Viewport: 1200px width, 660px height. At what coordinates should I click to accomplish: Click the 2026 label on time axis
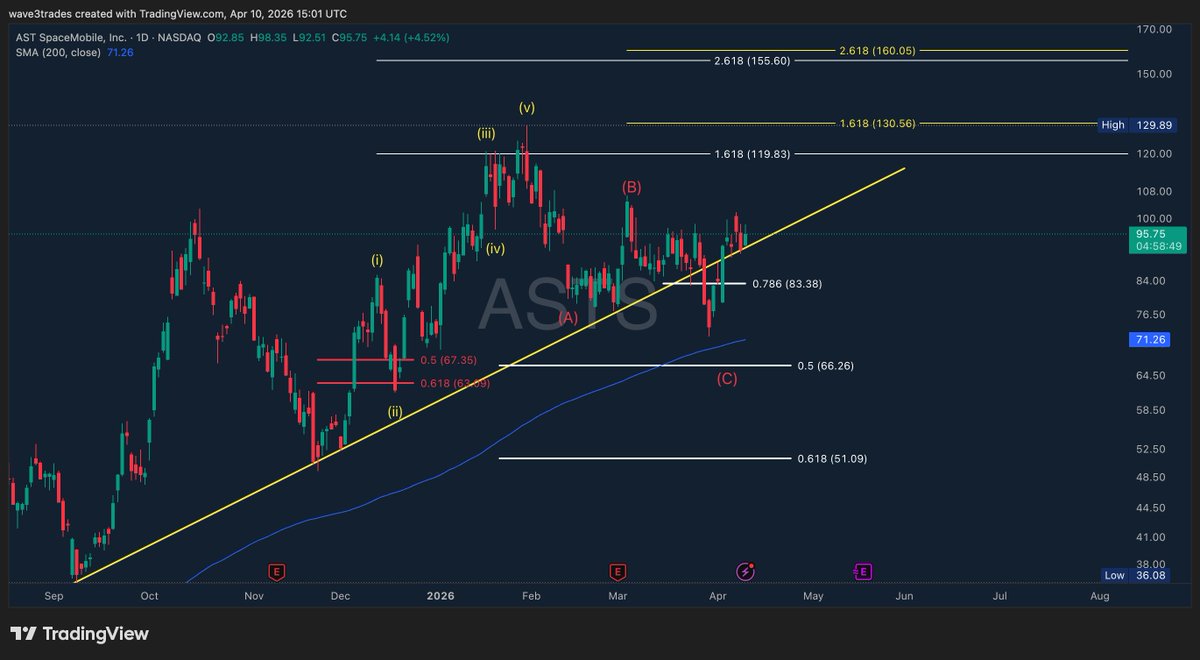(440, 596)
